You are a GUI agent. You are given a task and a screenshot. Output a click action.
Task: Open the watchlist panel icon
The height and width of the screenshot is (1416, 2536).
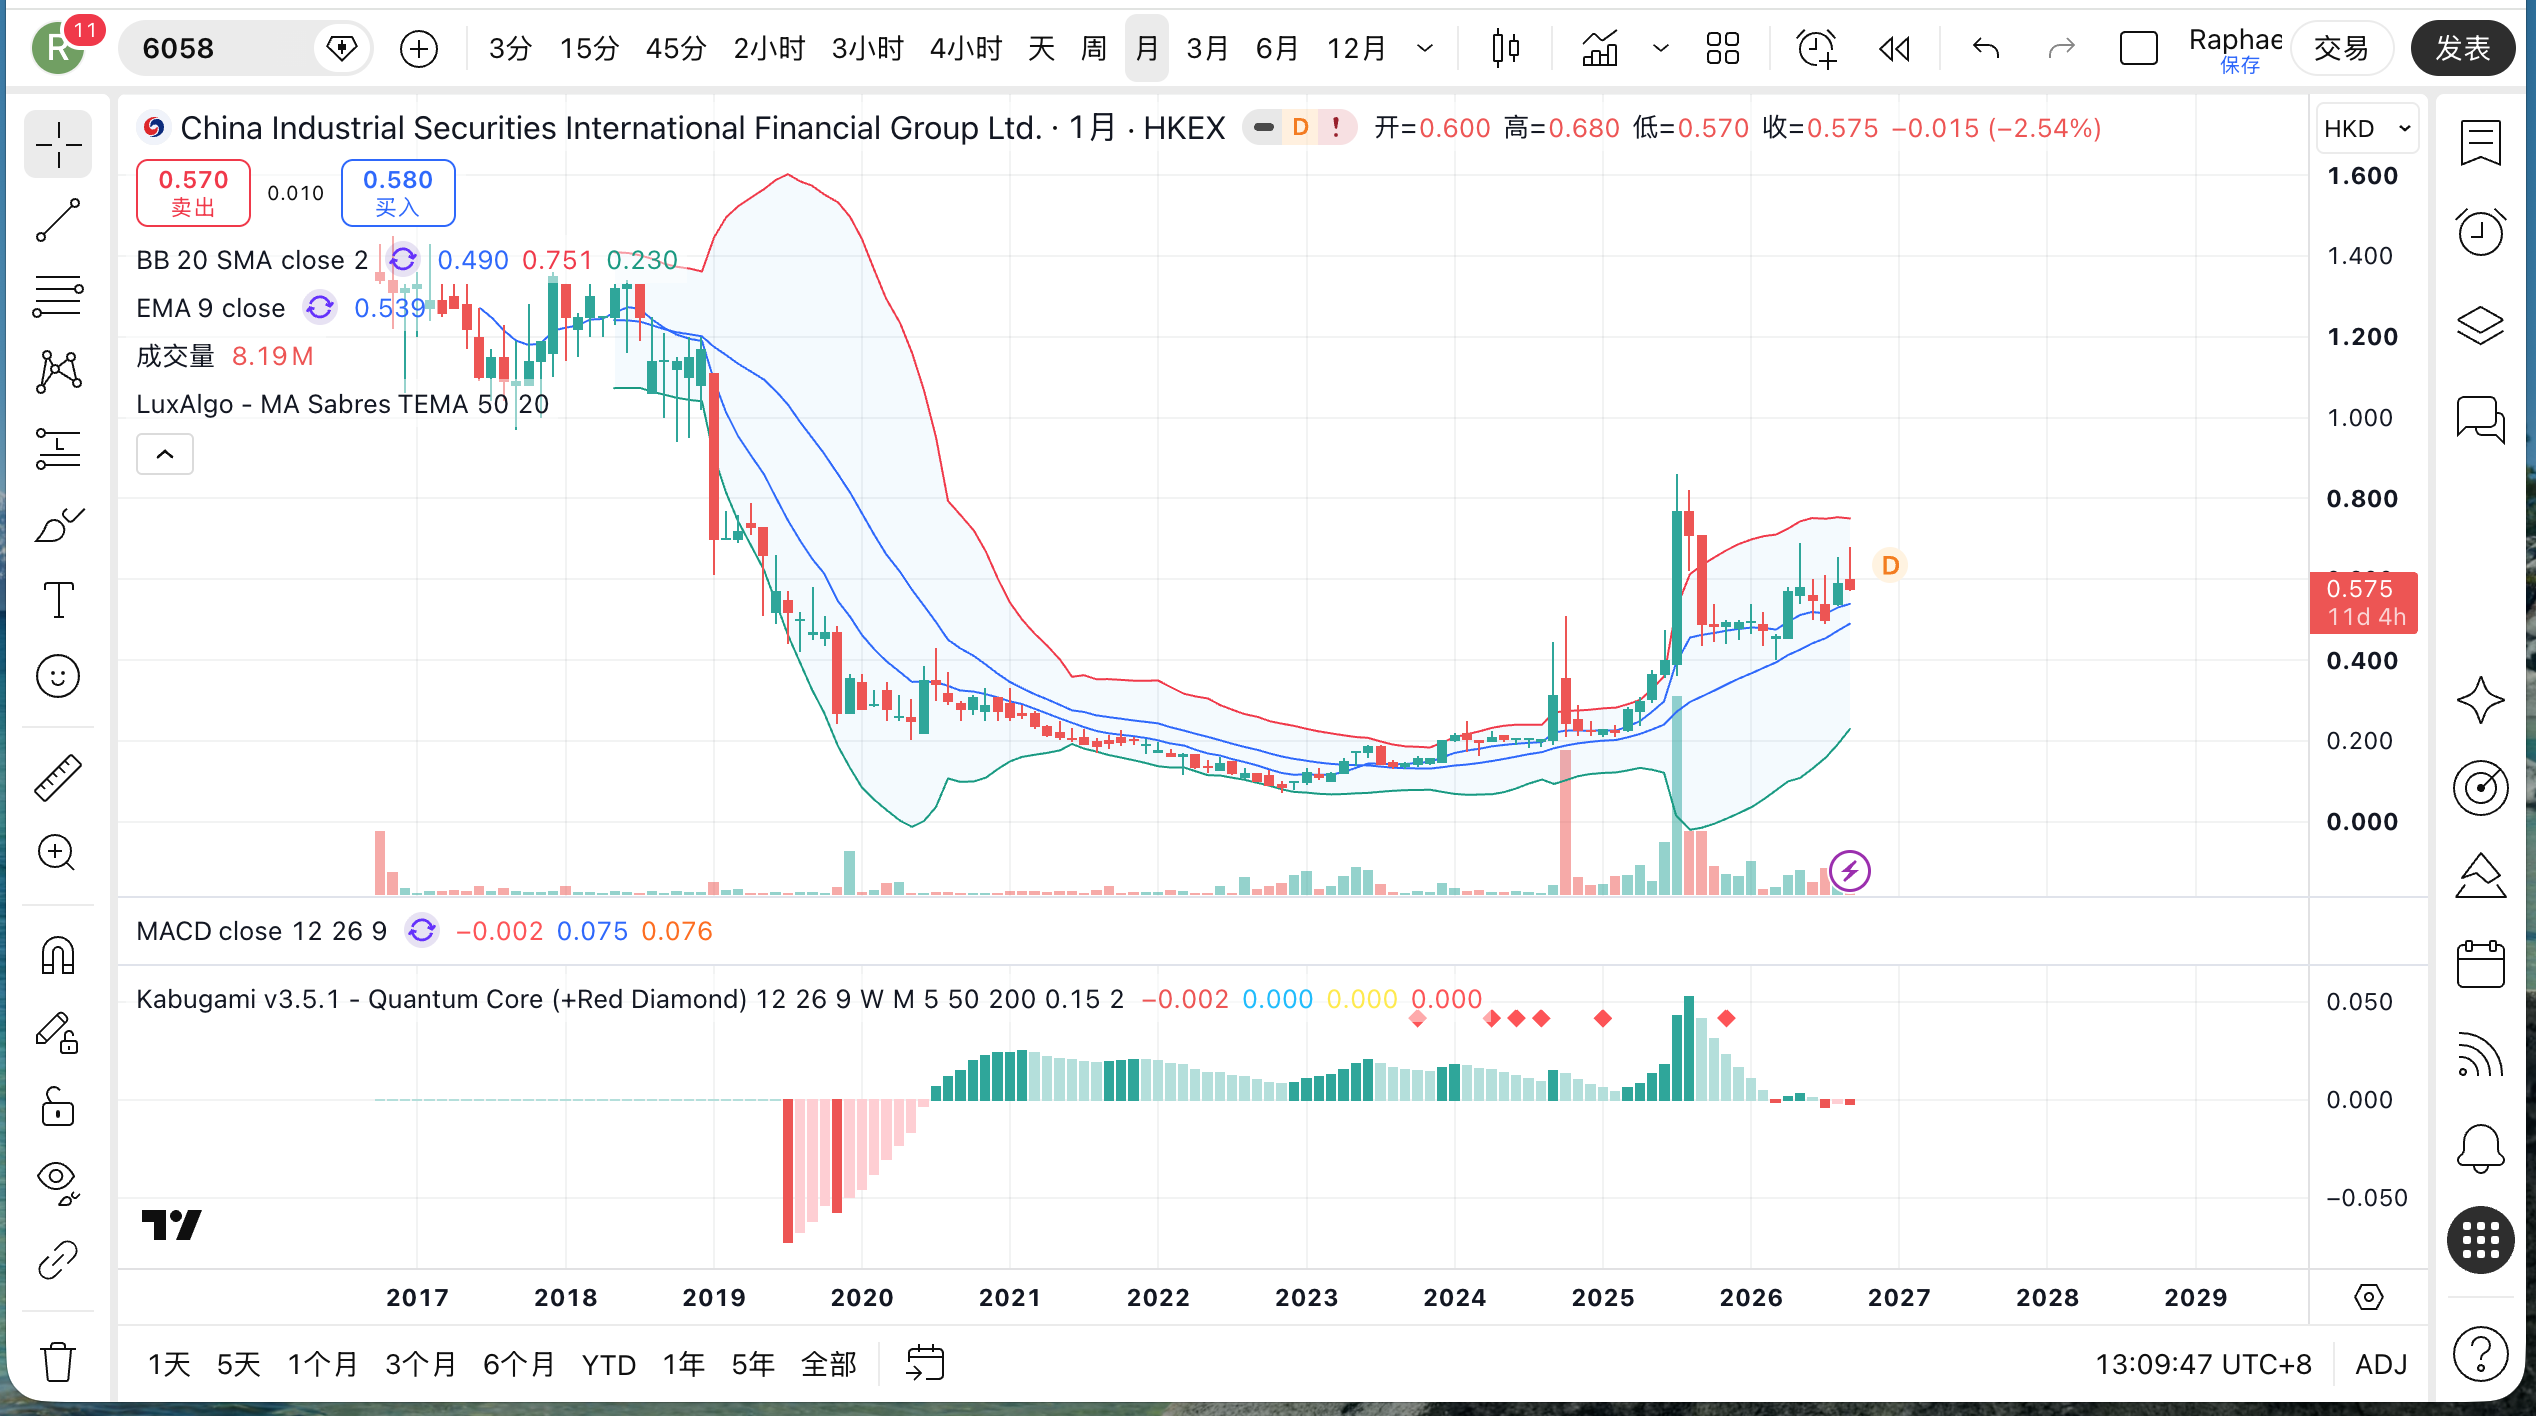pos(2481,144)
